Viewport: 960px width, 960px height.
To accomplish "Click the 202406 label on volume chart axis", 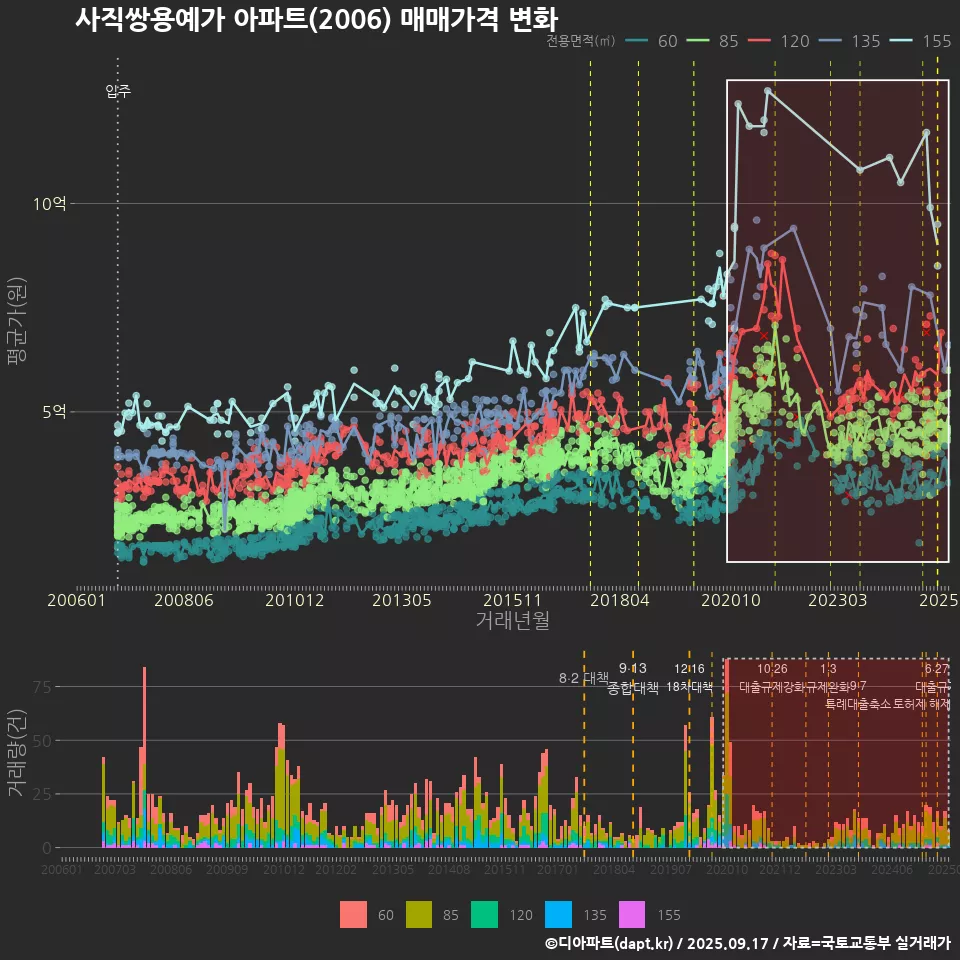I will pos(892,869).
